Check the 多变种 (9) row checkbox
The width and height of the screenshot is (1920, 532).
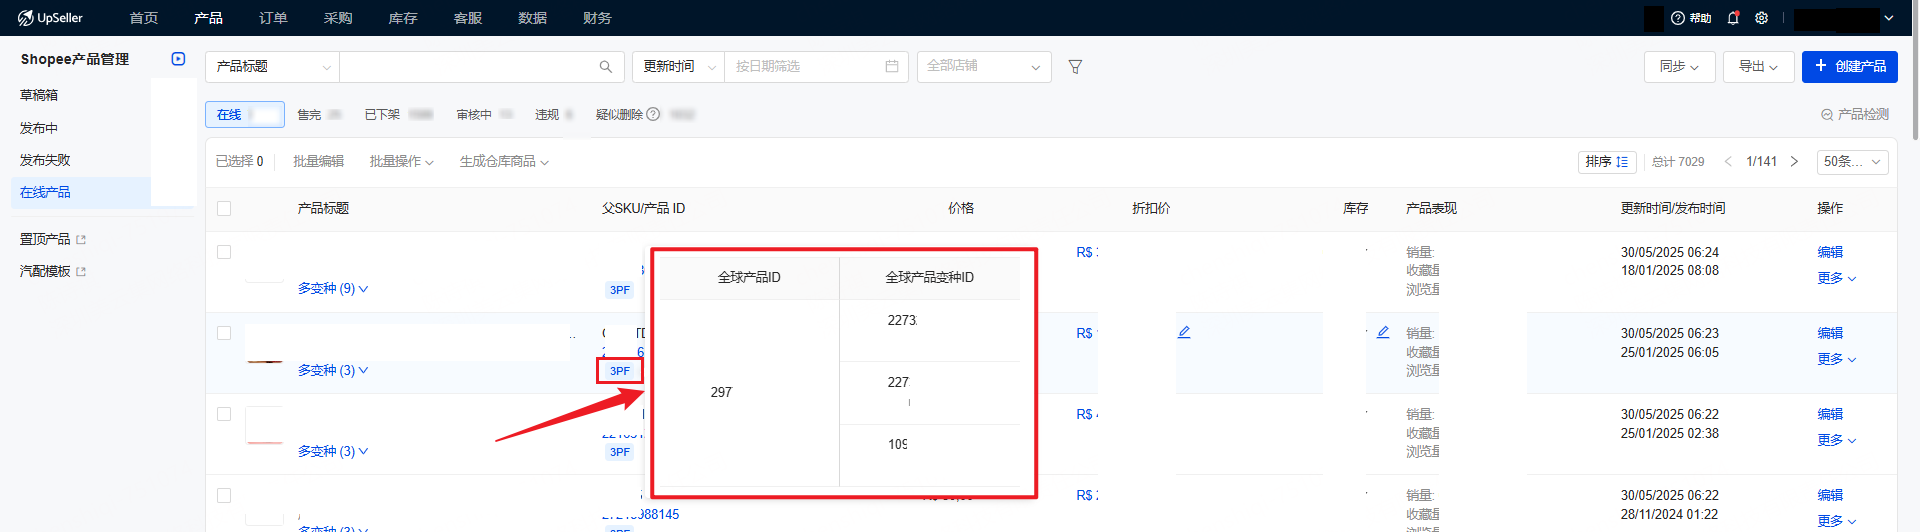point(224,252)
